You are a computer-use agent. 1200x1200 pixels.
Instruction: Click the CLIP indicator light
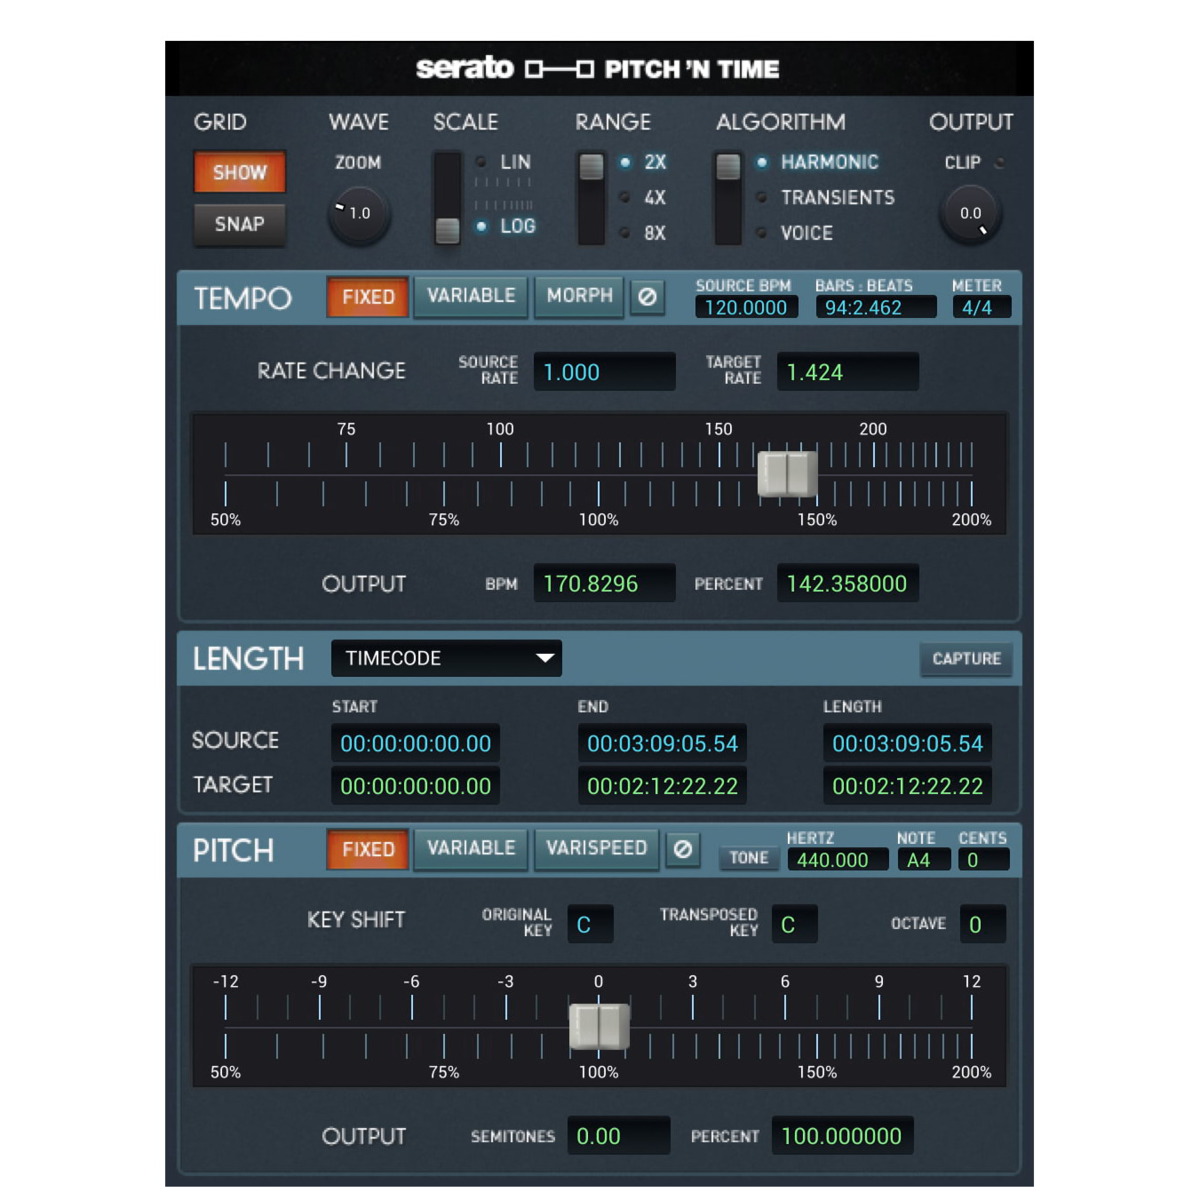(999, 163)
